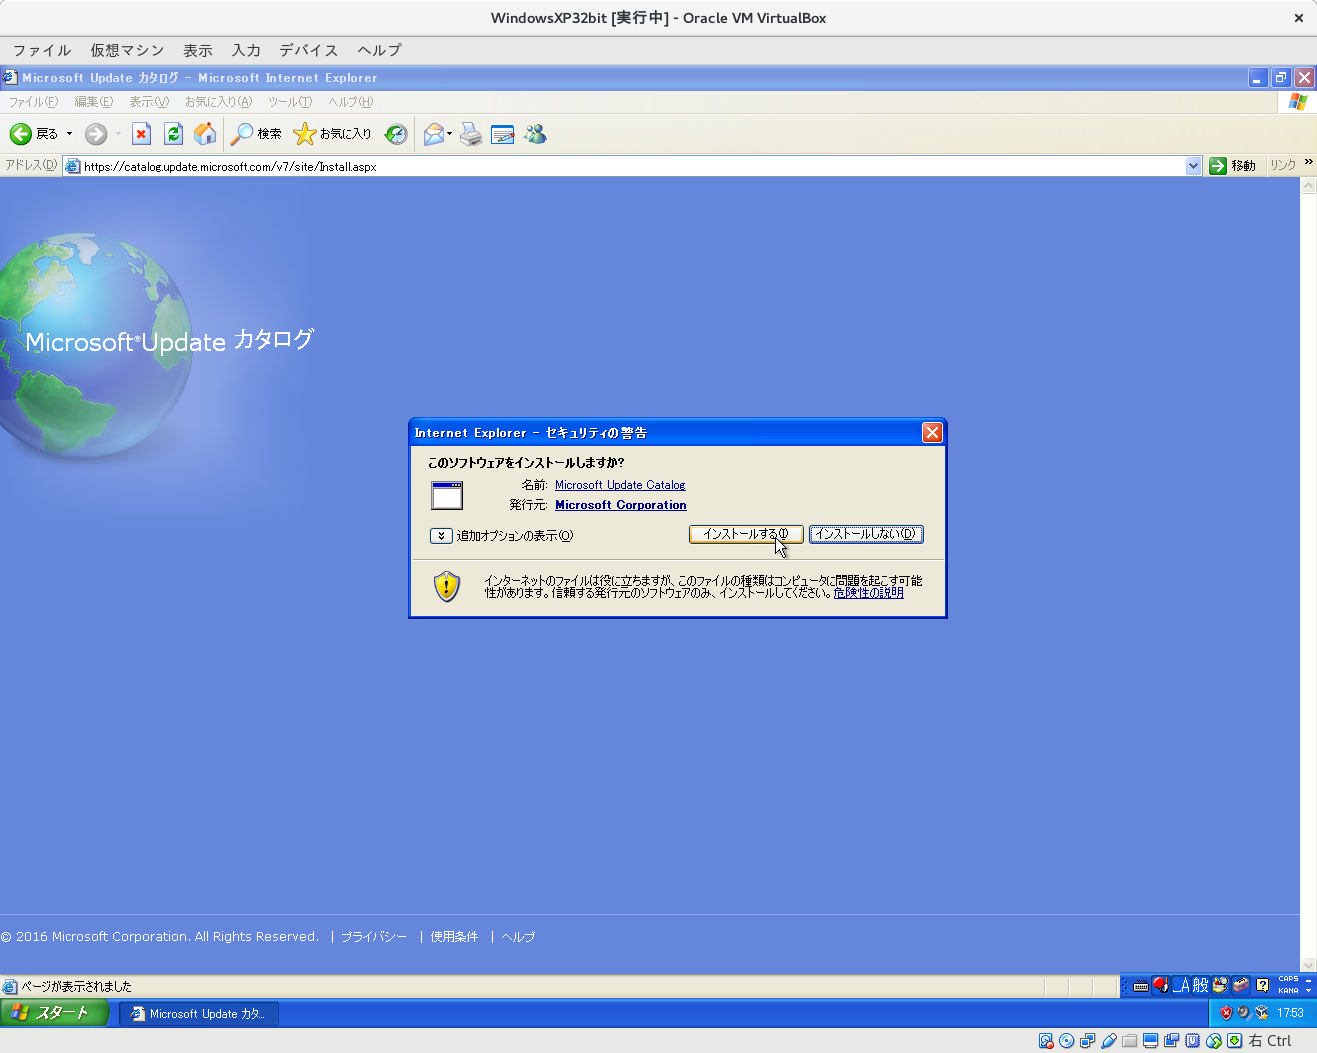Click the 使用条件 footer link

(454, 937)
